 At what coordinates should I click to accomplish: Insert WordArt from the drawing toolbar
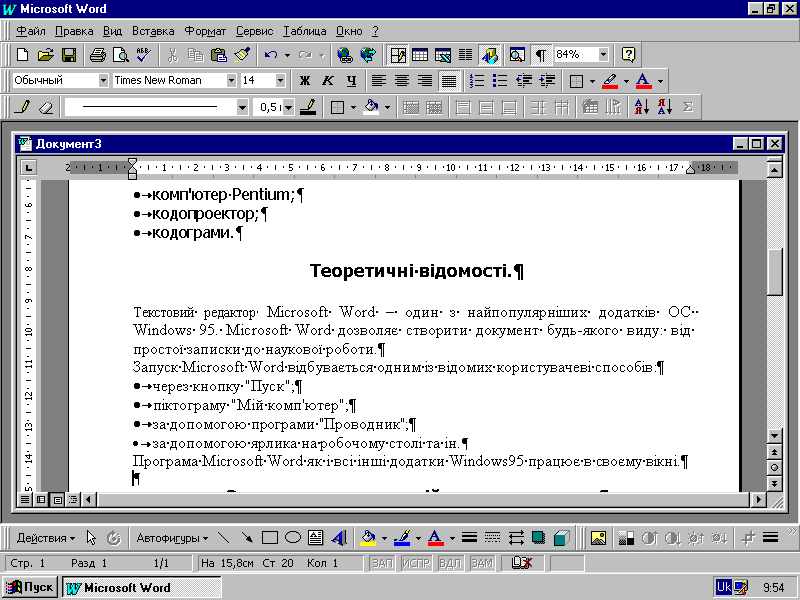(x=339, y=538)
